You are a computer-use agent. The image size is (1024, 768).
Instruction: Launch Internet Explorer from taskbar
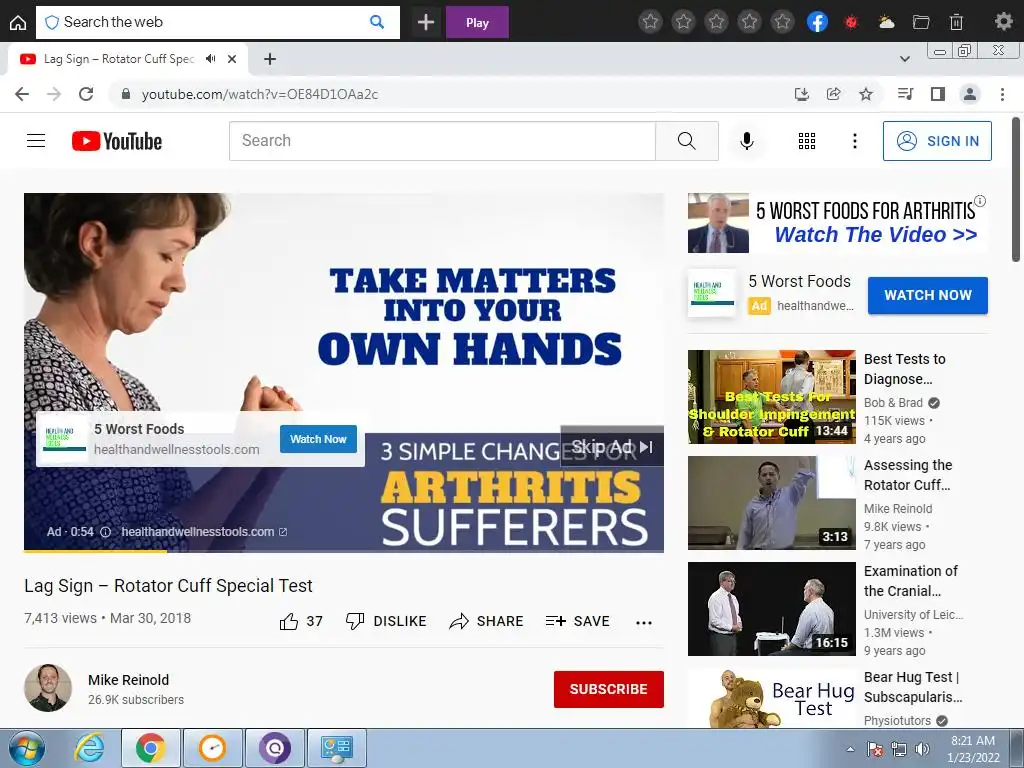(x=88, y=748)
